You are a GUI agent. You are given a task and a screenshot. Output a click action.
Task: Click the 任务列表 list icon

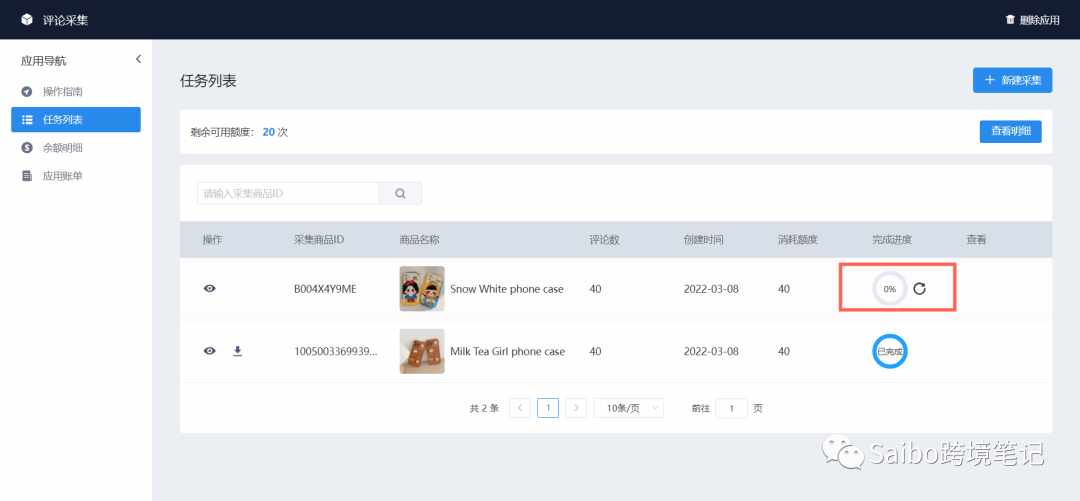27,119
